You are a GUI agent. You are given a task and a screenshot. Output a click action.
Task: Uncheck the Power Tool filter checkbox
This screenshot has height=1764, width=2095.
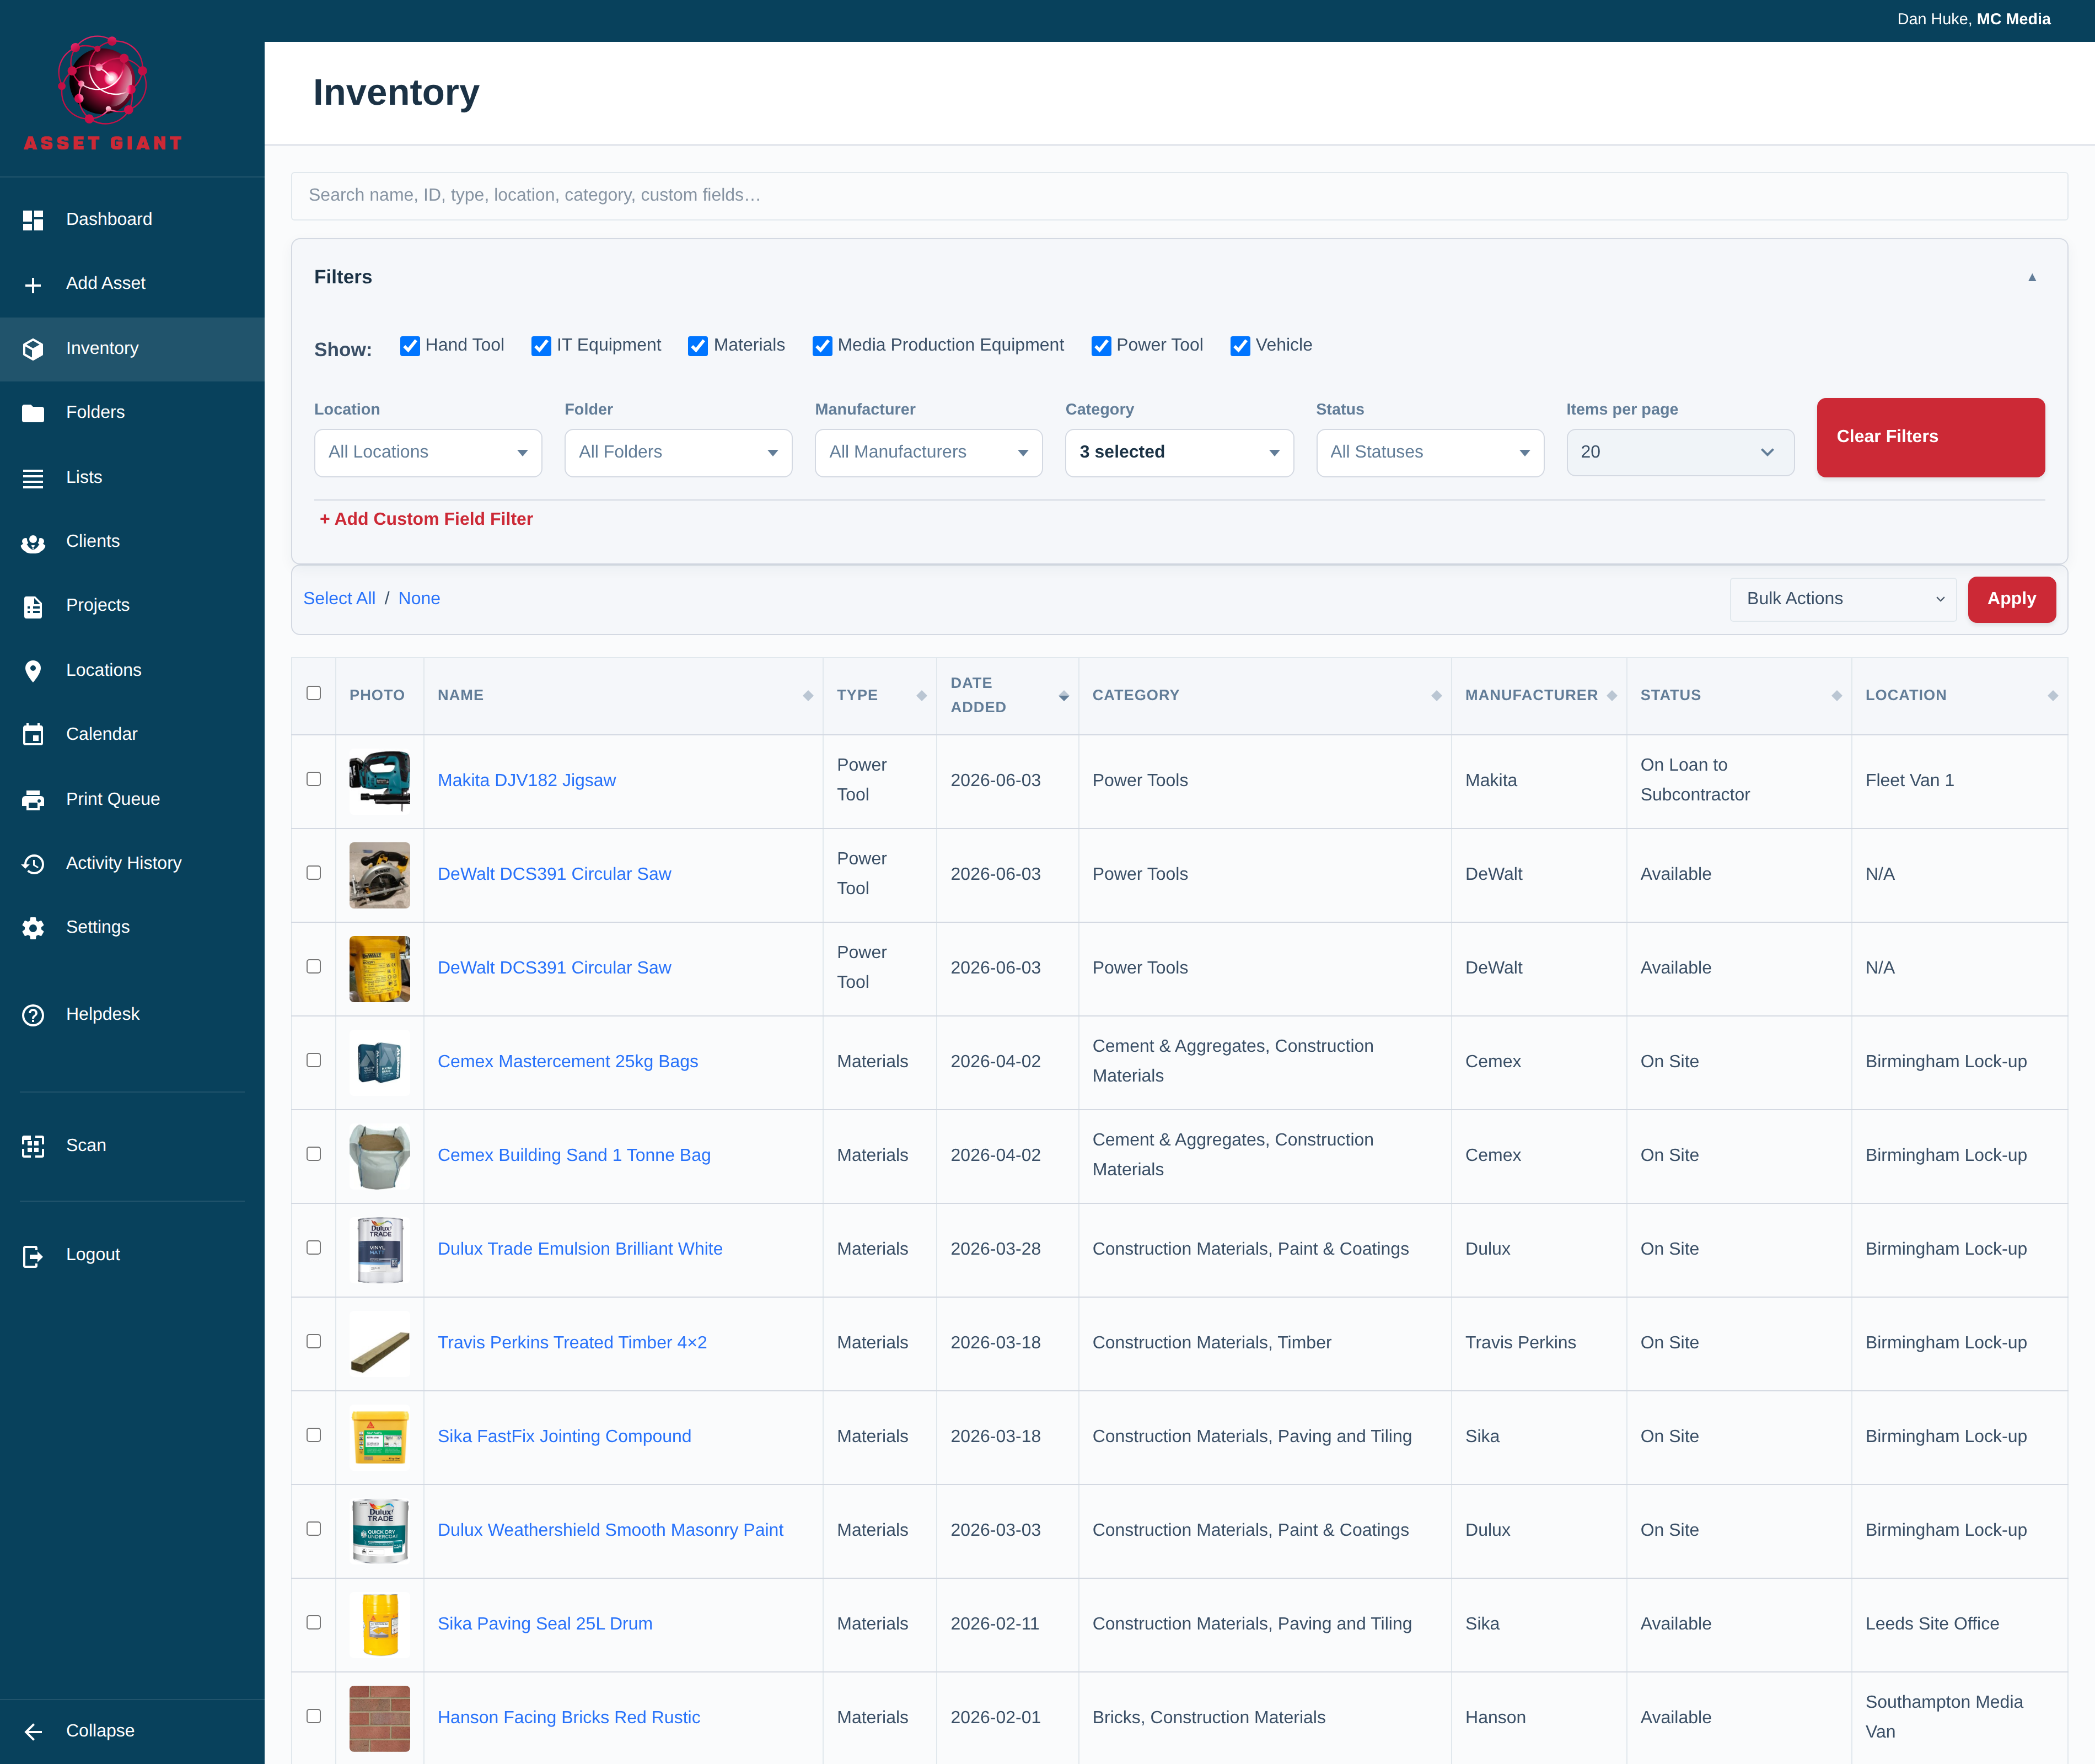point(1101,346)
